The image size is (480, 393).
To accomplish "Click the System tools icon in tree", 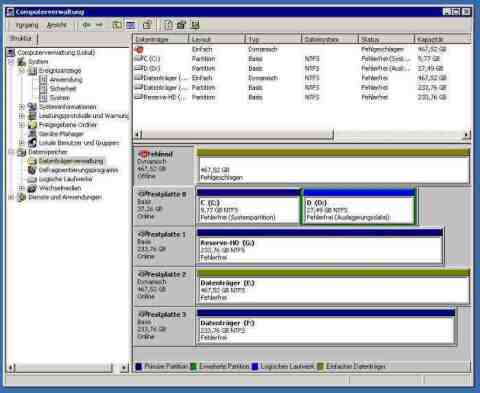I will pos(22,62).
